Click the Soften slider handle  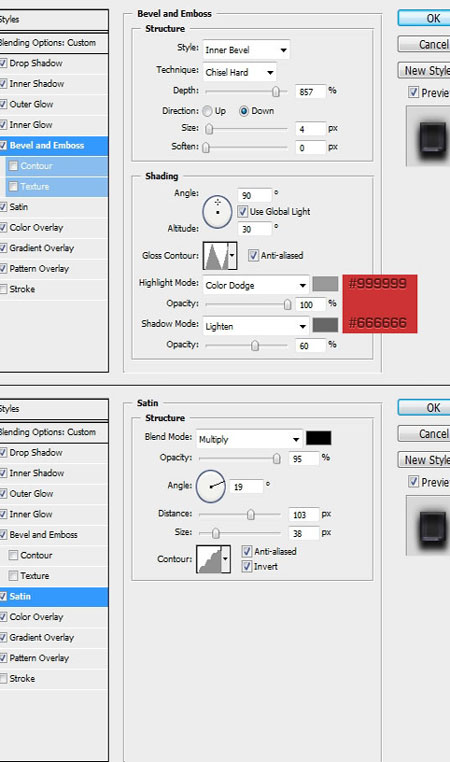tap(206, 147)
